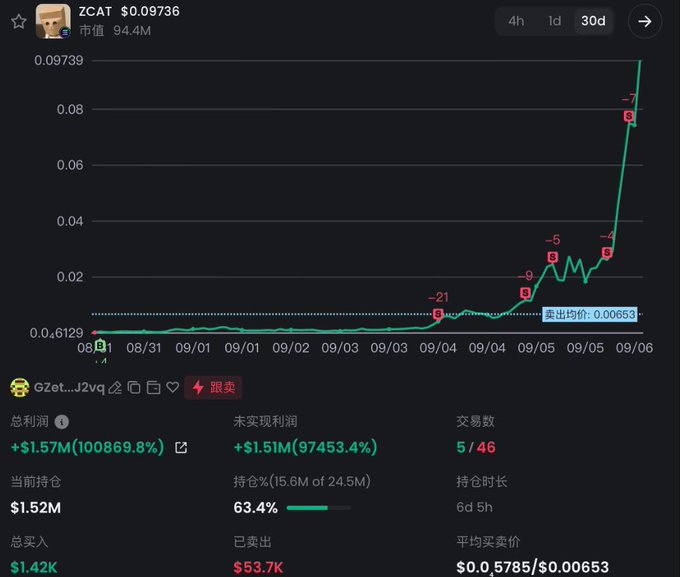
Task: Click the 交易数 label
Action: point(475,421)
